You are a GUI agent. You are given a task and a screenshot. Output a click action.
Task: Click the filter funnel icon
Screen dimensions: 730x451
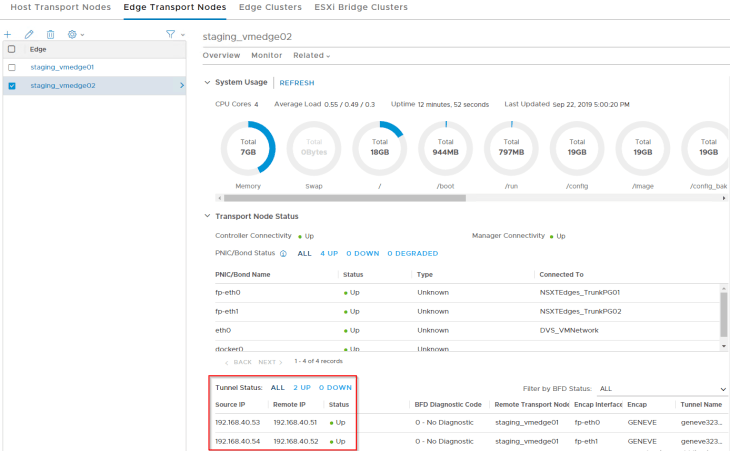tap(172, 34)
